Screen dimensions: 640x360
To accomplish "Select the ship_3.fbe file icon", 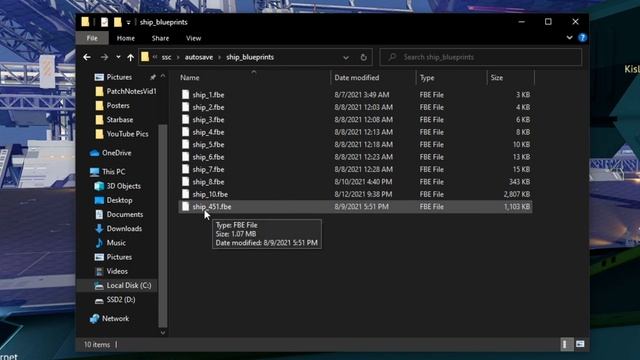I will [186, 120].
